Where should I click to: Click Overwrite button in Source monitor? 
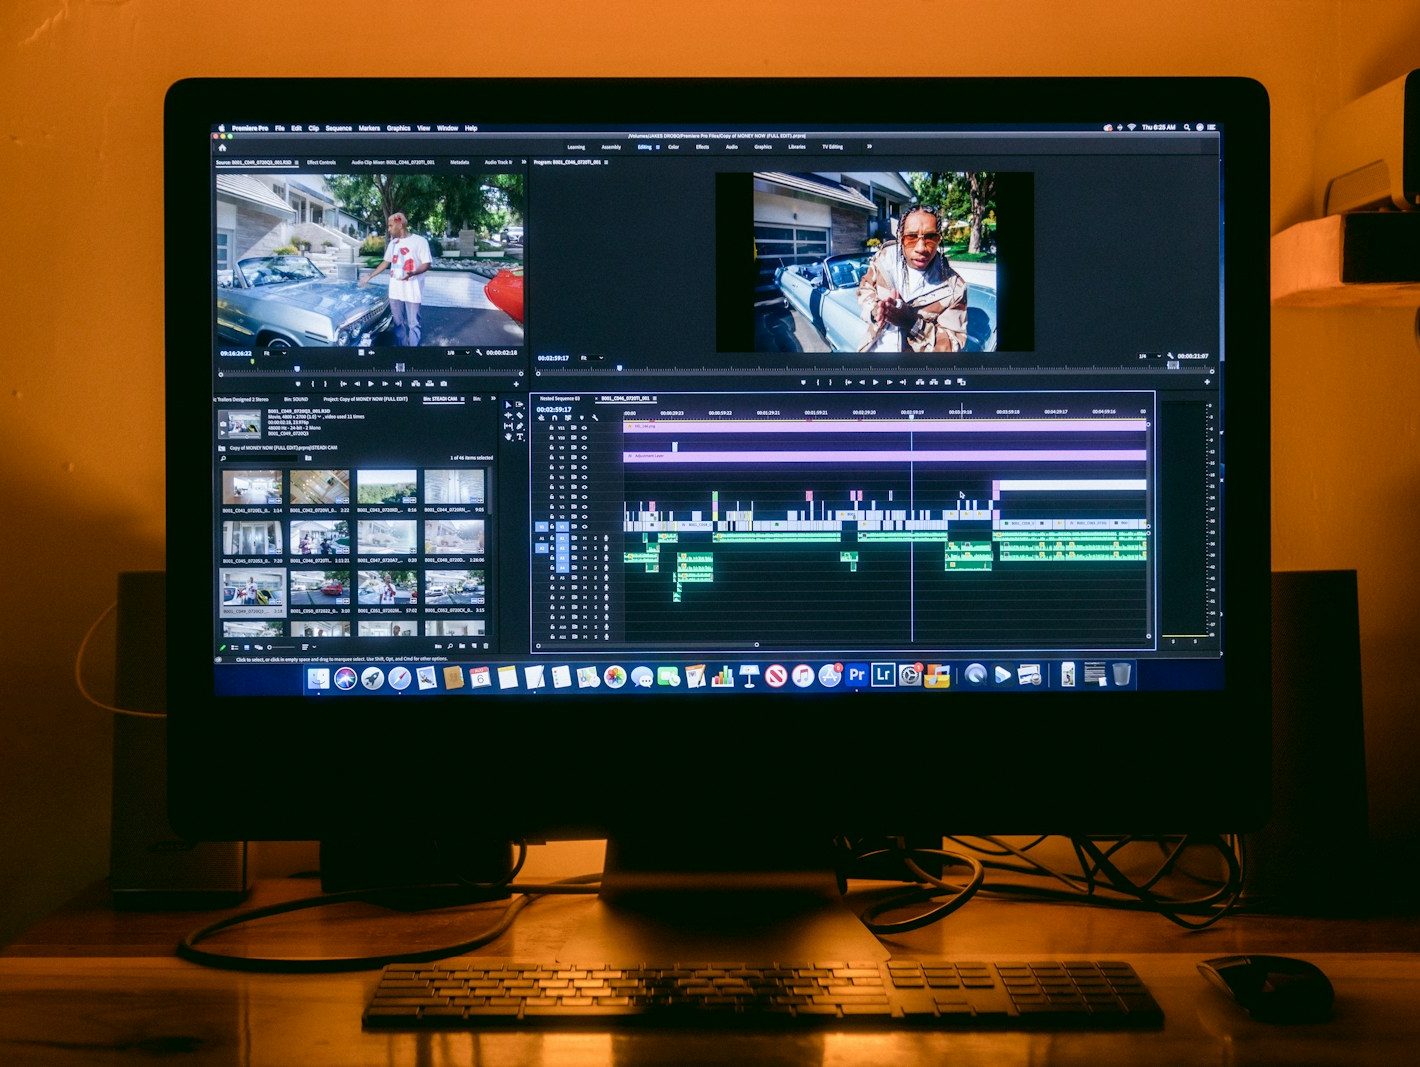[428, 383]
